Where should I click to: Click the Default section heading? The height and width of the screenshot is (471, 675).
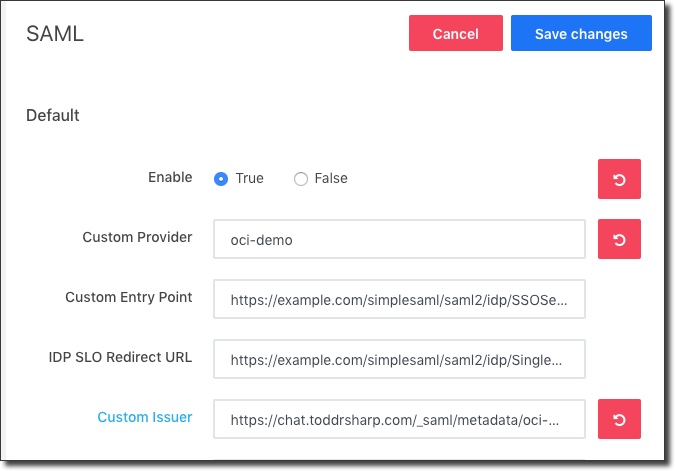click(53, 116)
